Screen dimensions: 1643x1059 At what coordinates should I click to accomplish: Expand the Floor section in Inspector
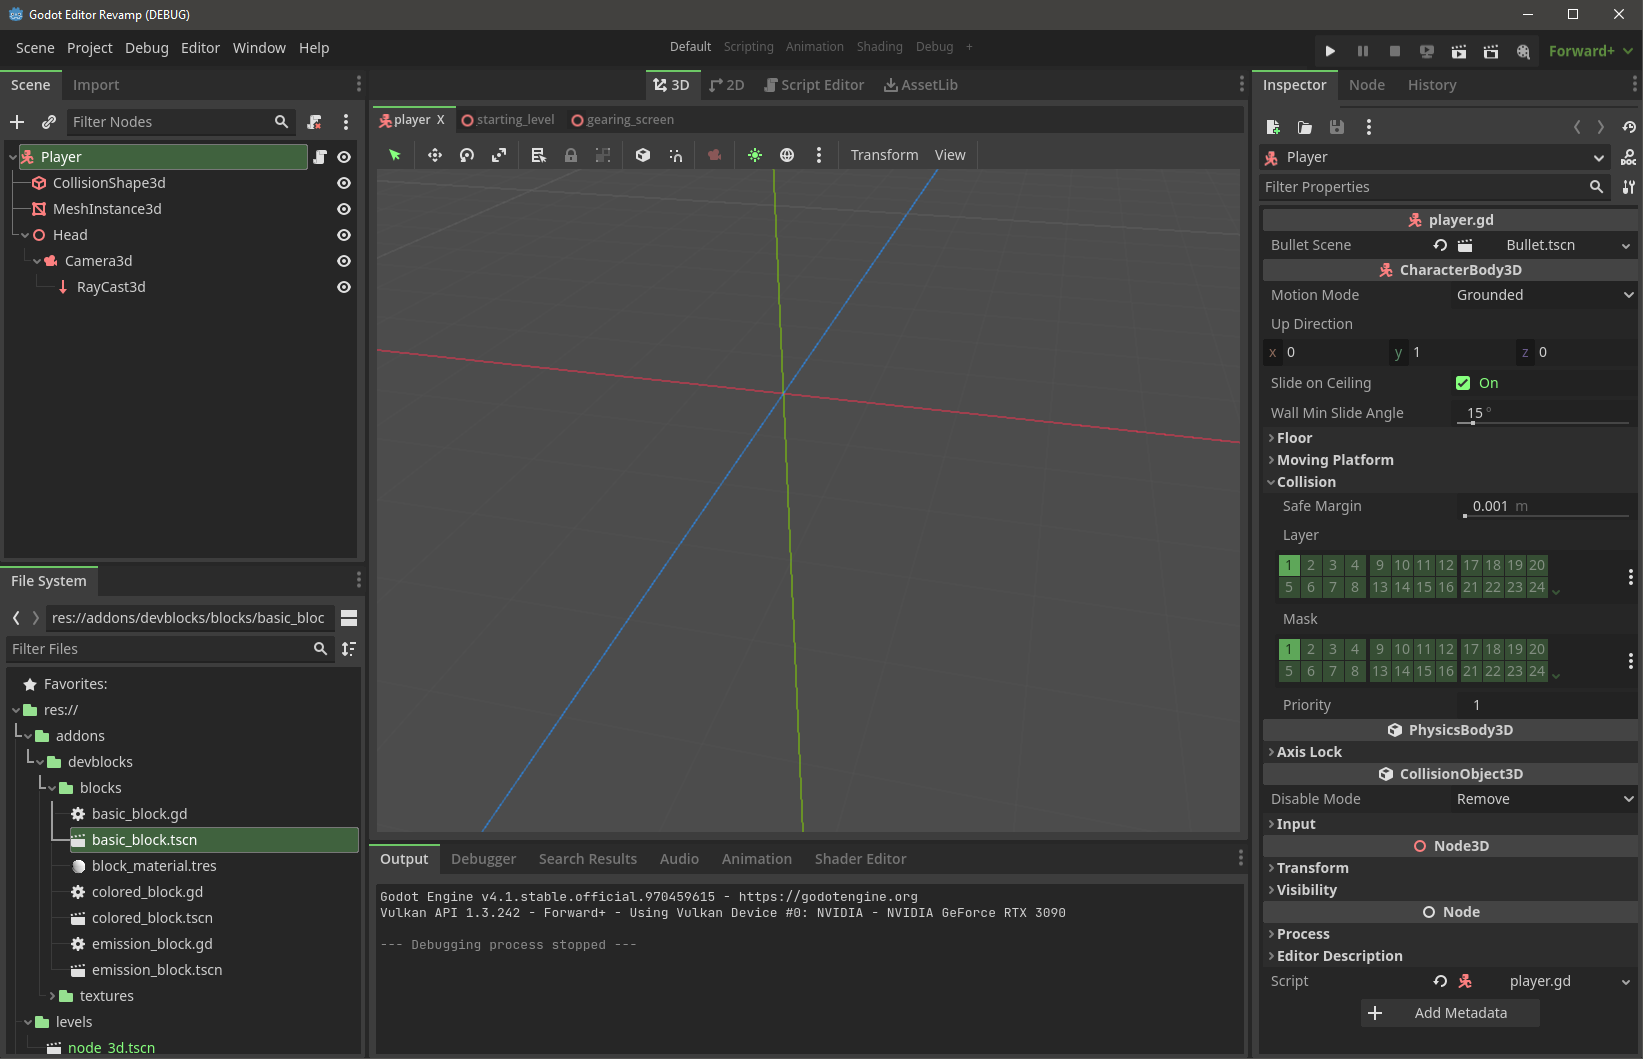pos(1295,438)
